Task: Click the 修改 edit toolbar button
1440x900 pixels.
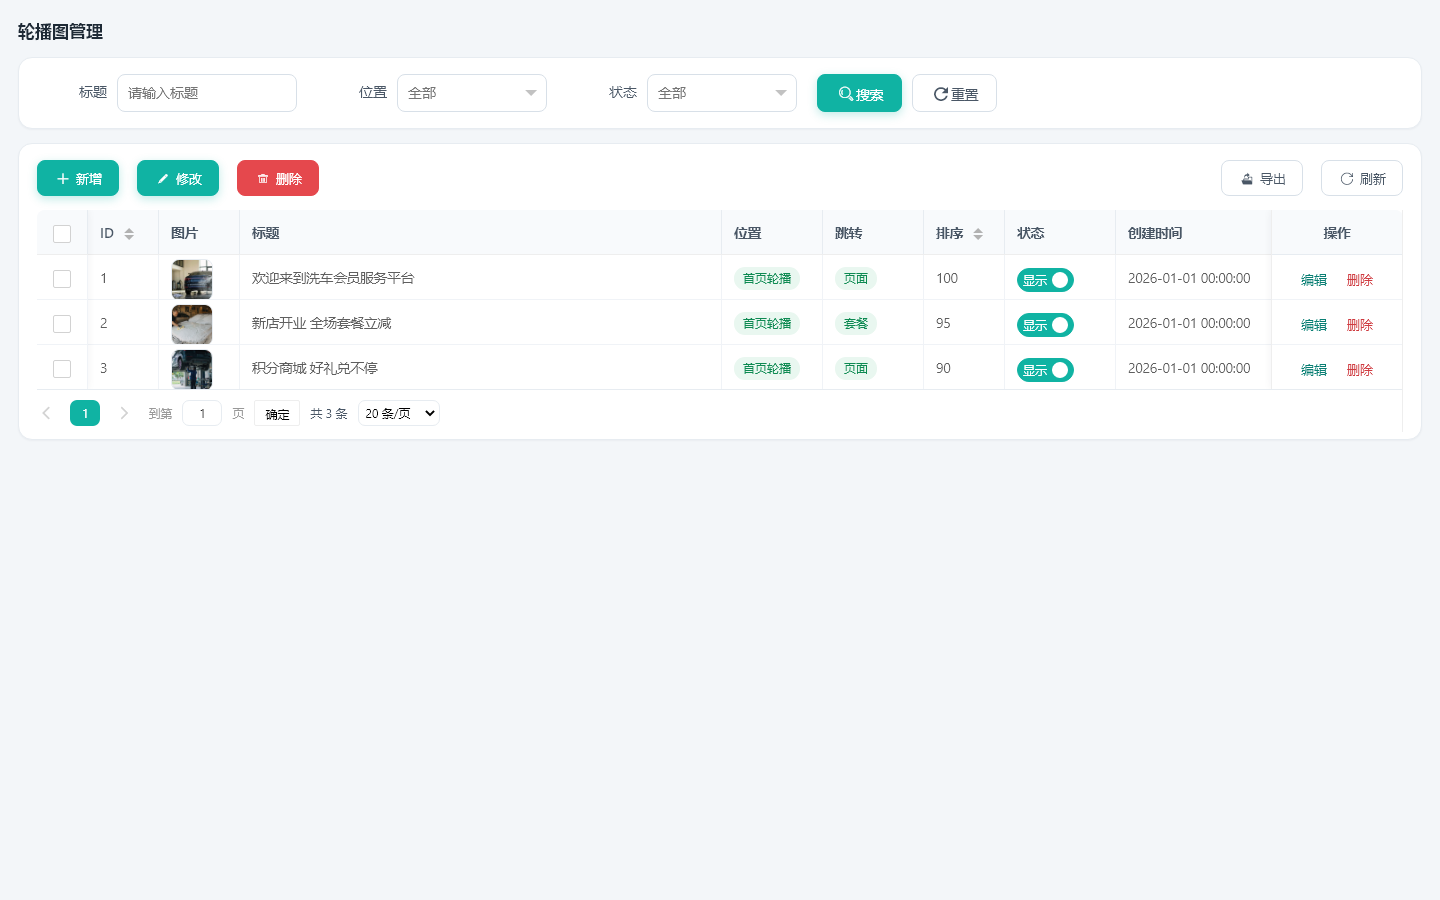Action: 178,178
